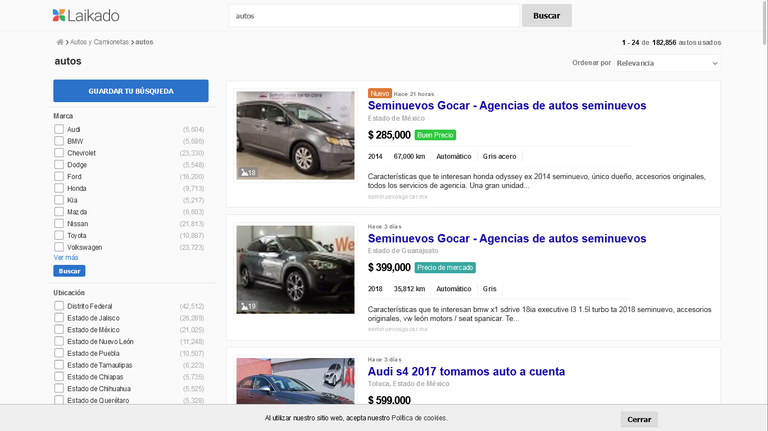Click the $ 399,000 price

(x=389, y=267)
